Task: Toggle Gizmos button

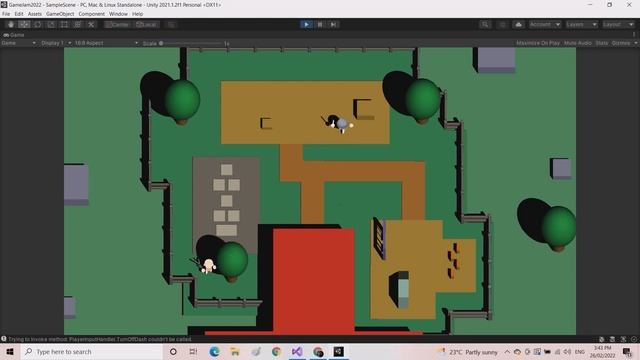Action: (x=621, y=43)
